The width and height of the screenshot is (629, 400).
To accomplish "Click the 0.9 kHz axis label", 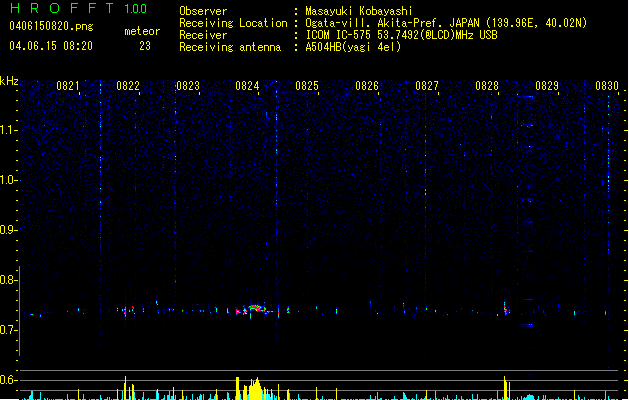I will pyautogui.click(x=8, y=230).
